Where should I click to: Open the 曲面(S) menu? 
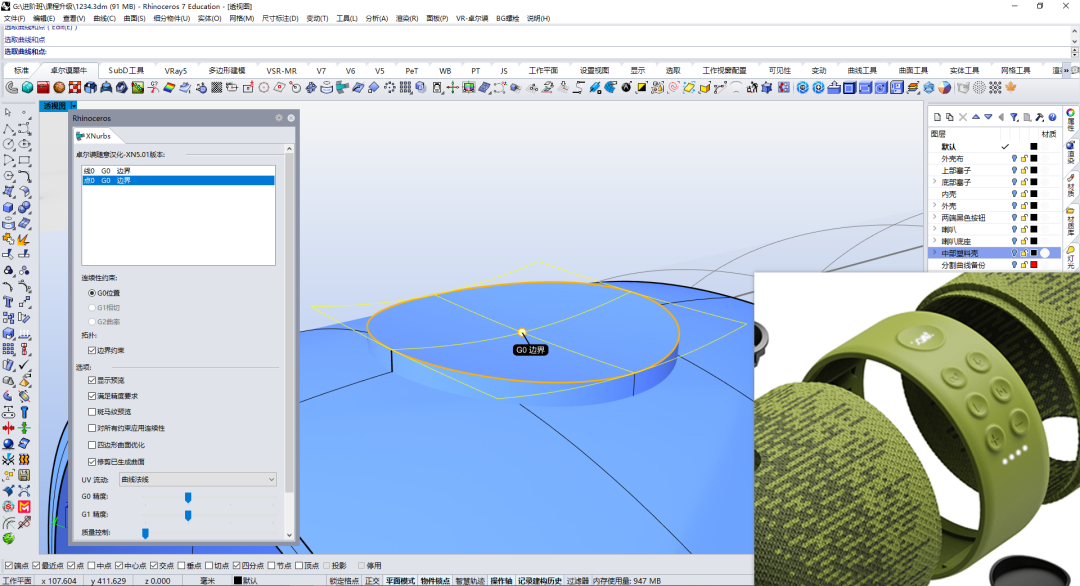[x=134, y=19]
